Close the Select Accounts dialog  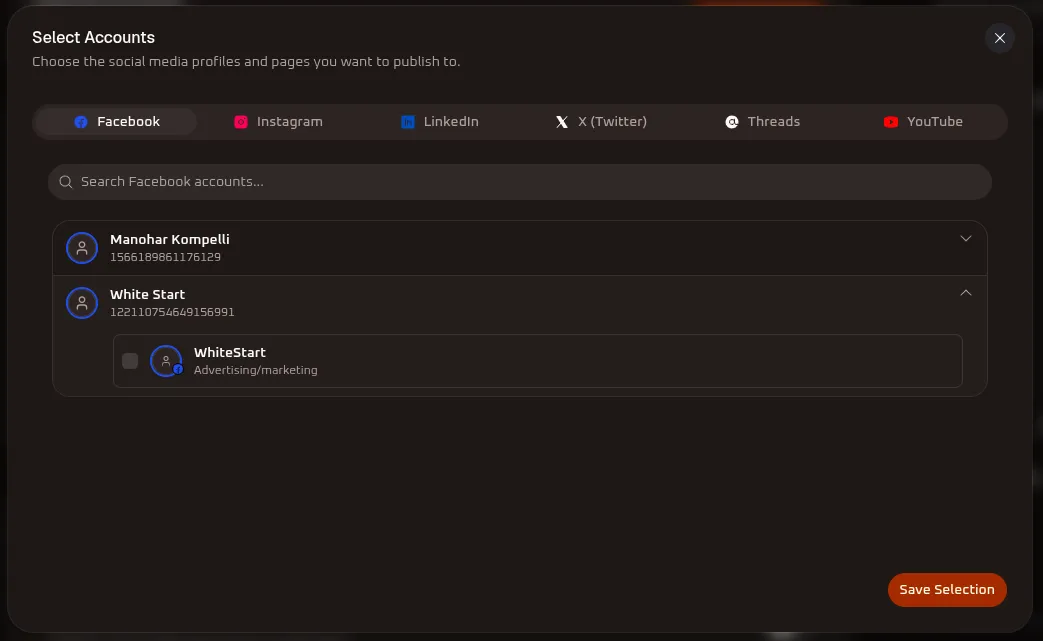[x=999, y=38]
